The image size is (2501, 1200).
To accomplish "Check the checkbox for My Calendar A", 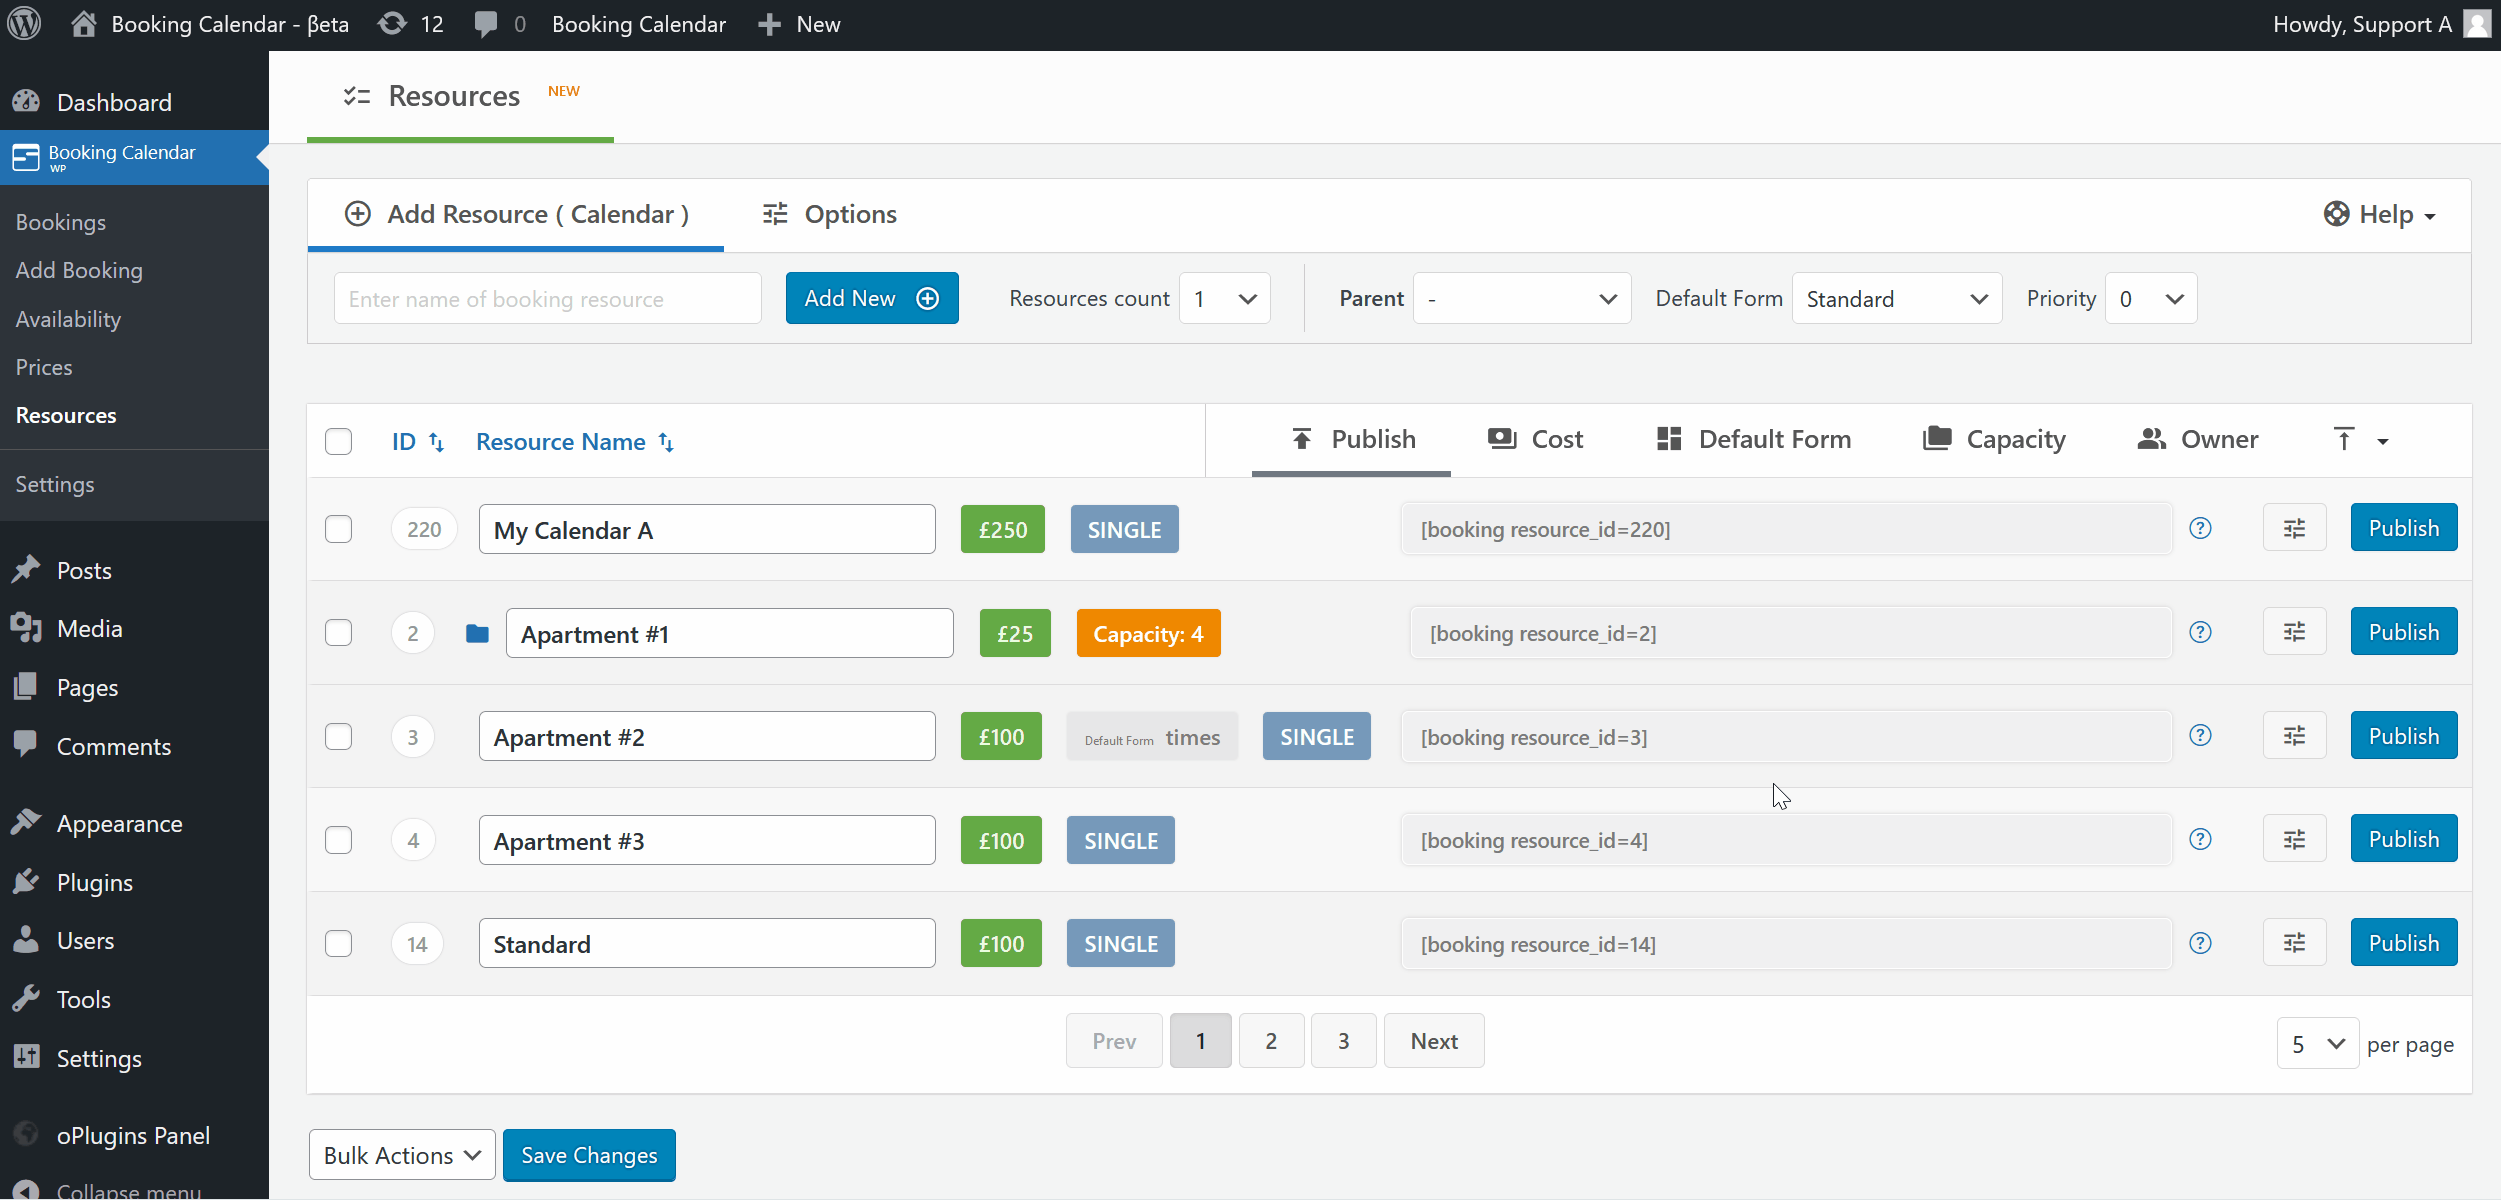I will coord(339,529).
